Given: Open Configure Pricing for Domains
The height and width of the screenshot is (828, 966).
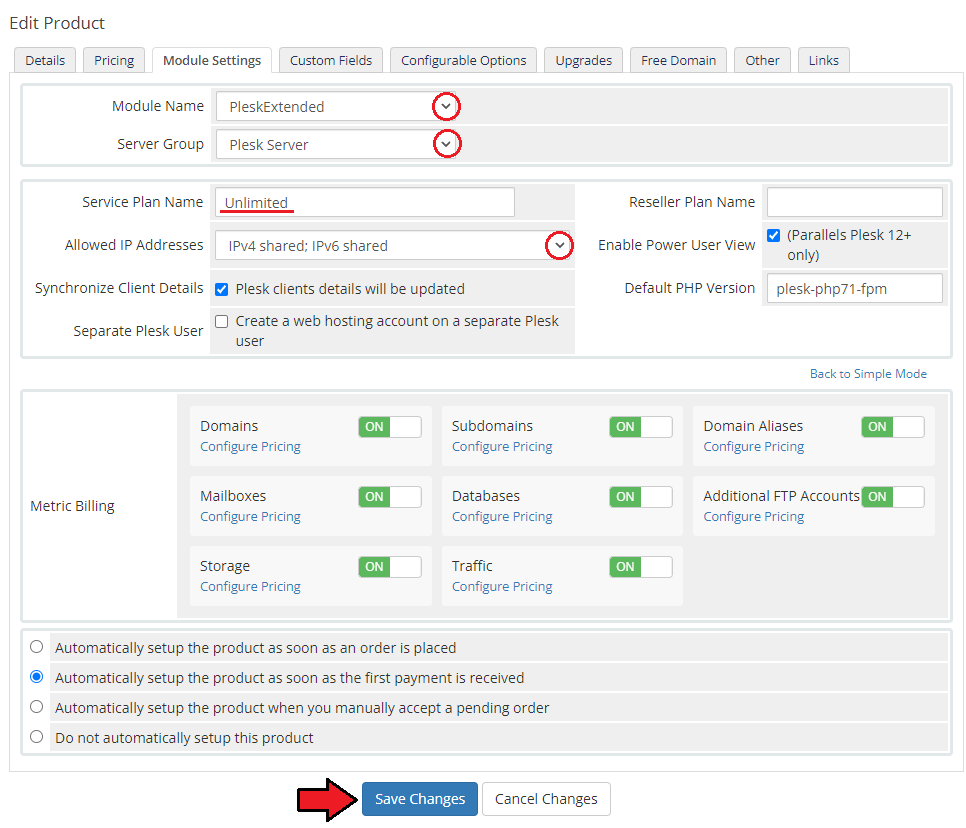Looking at the screenshot, I should point(250,447).
